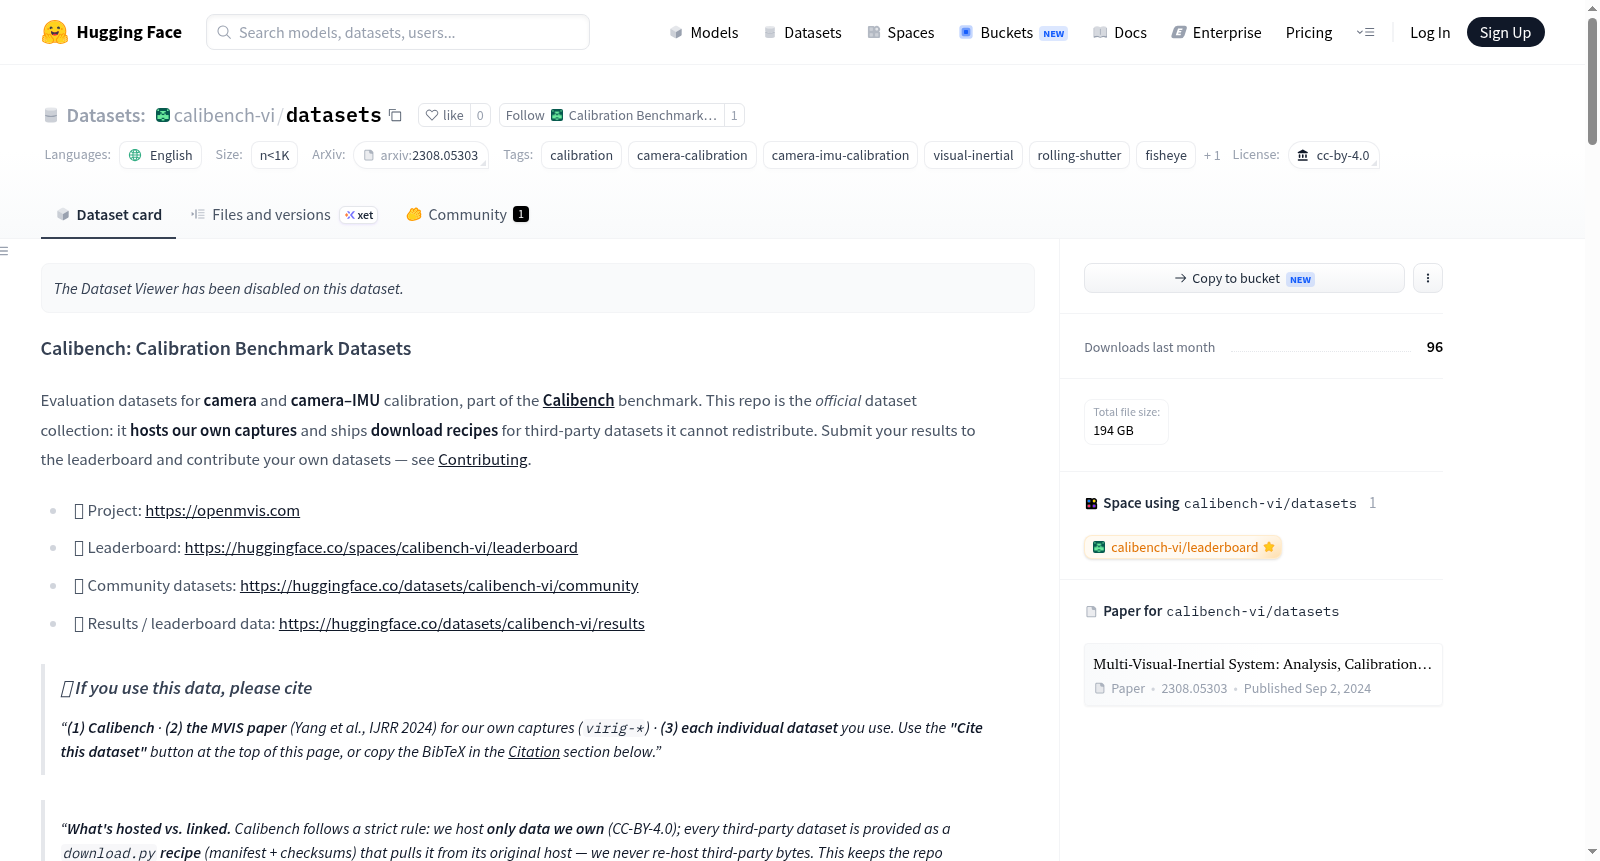Select the rolling-shutter tag
The width and height of the screenshot is (1600, 861).
pyautogui.click(x=1079, y=155)
